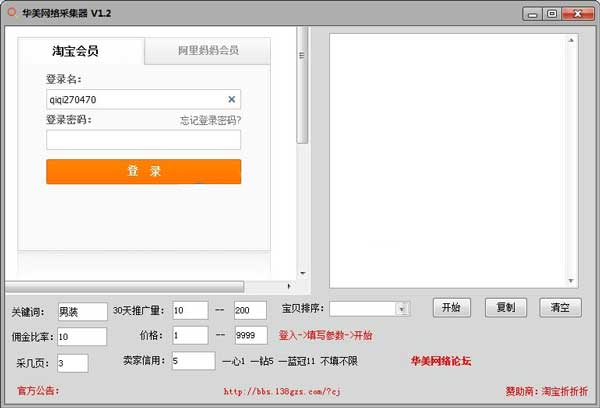Click the 登录密码 password field
The height and width of the screenshot is (408, 600).
(x=143, y=140)
